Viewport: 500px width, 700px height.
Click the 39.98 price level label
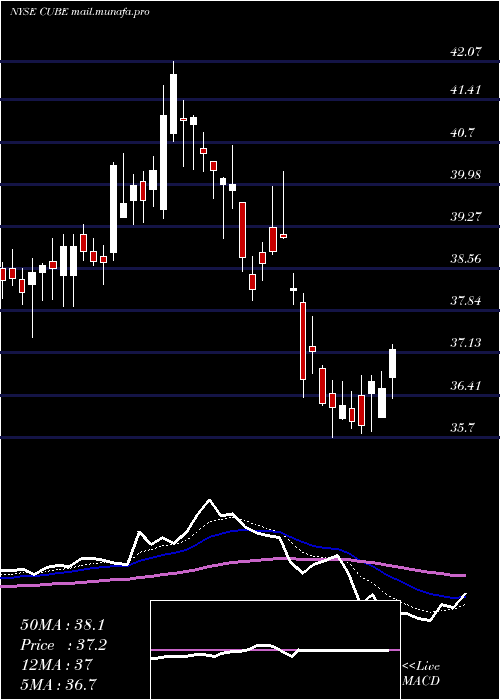point(466,175)
